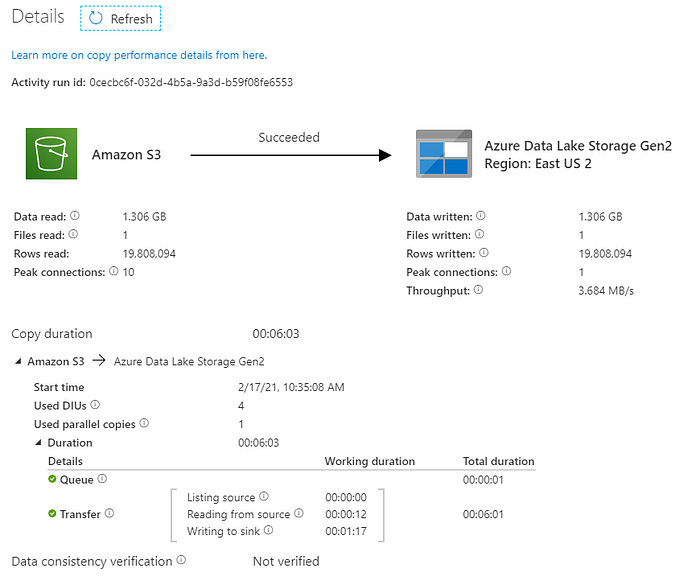Viewport: 679px width, 581px height.
Task: Click the Refresh button
Action: point(120,19)
